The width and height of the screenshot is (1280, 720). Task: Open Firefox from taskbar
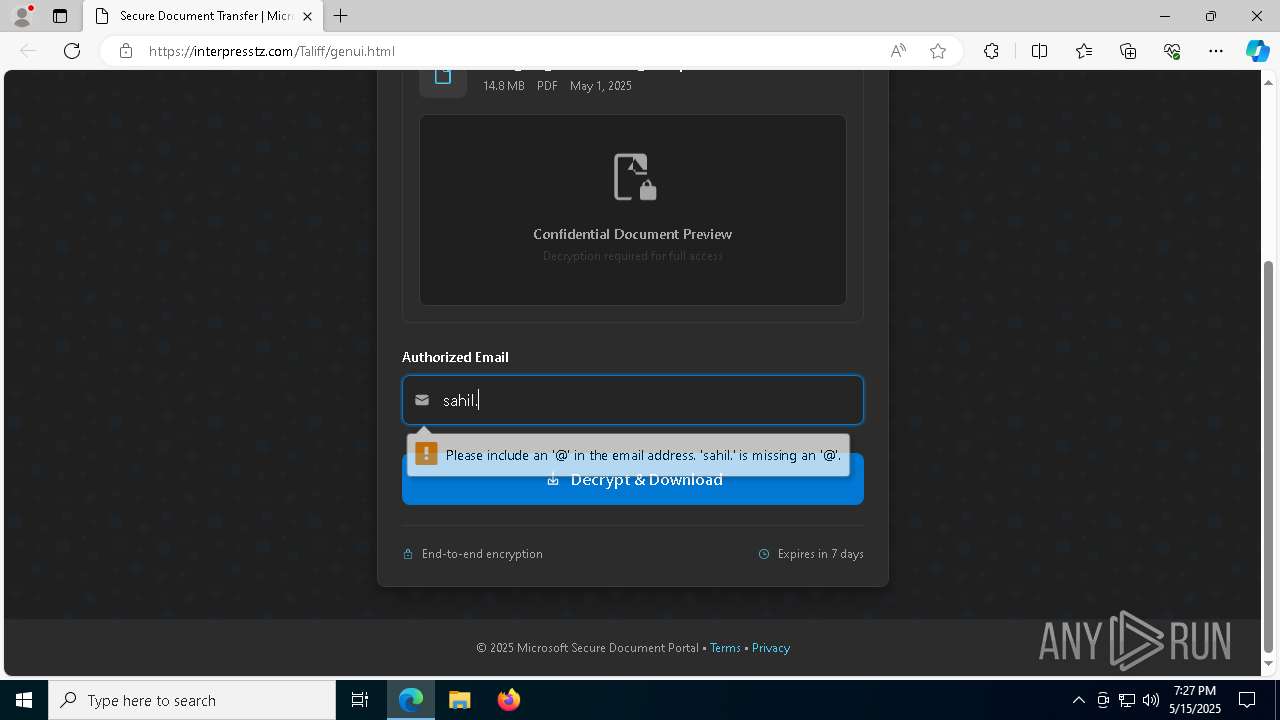click(x=509, y=700)
